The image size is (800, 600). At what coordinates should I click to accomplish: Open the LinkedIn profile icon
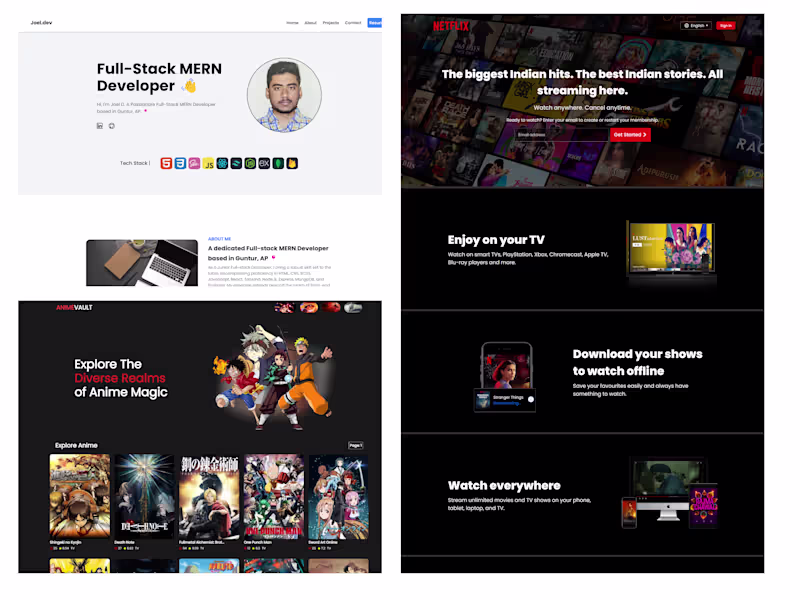coord(99,126)
